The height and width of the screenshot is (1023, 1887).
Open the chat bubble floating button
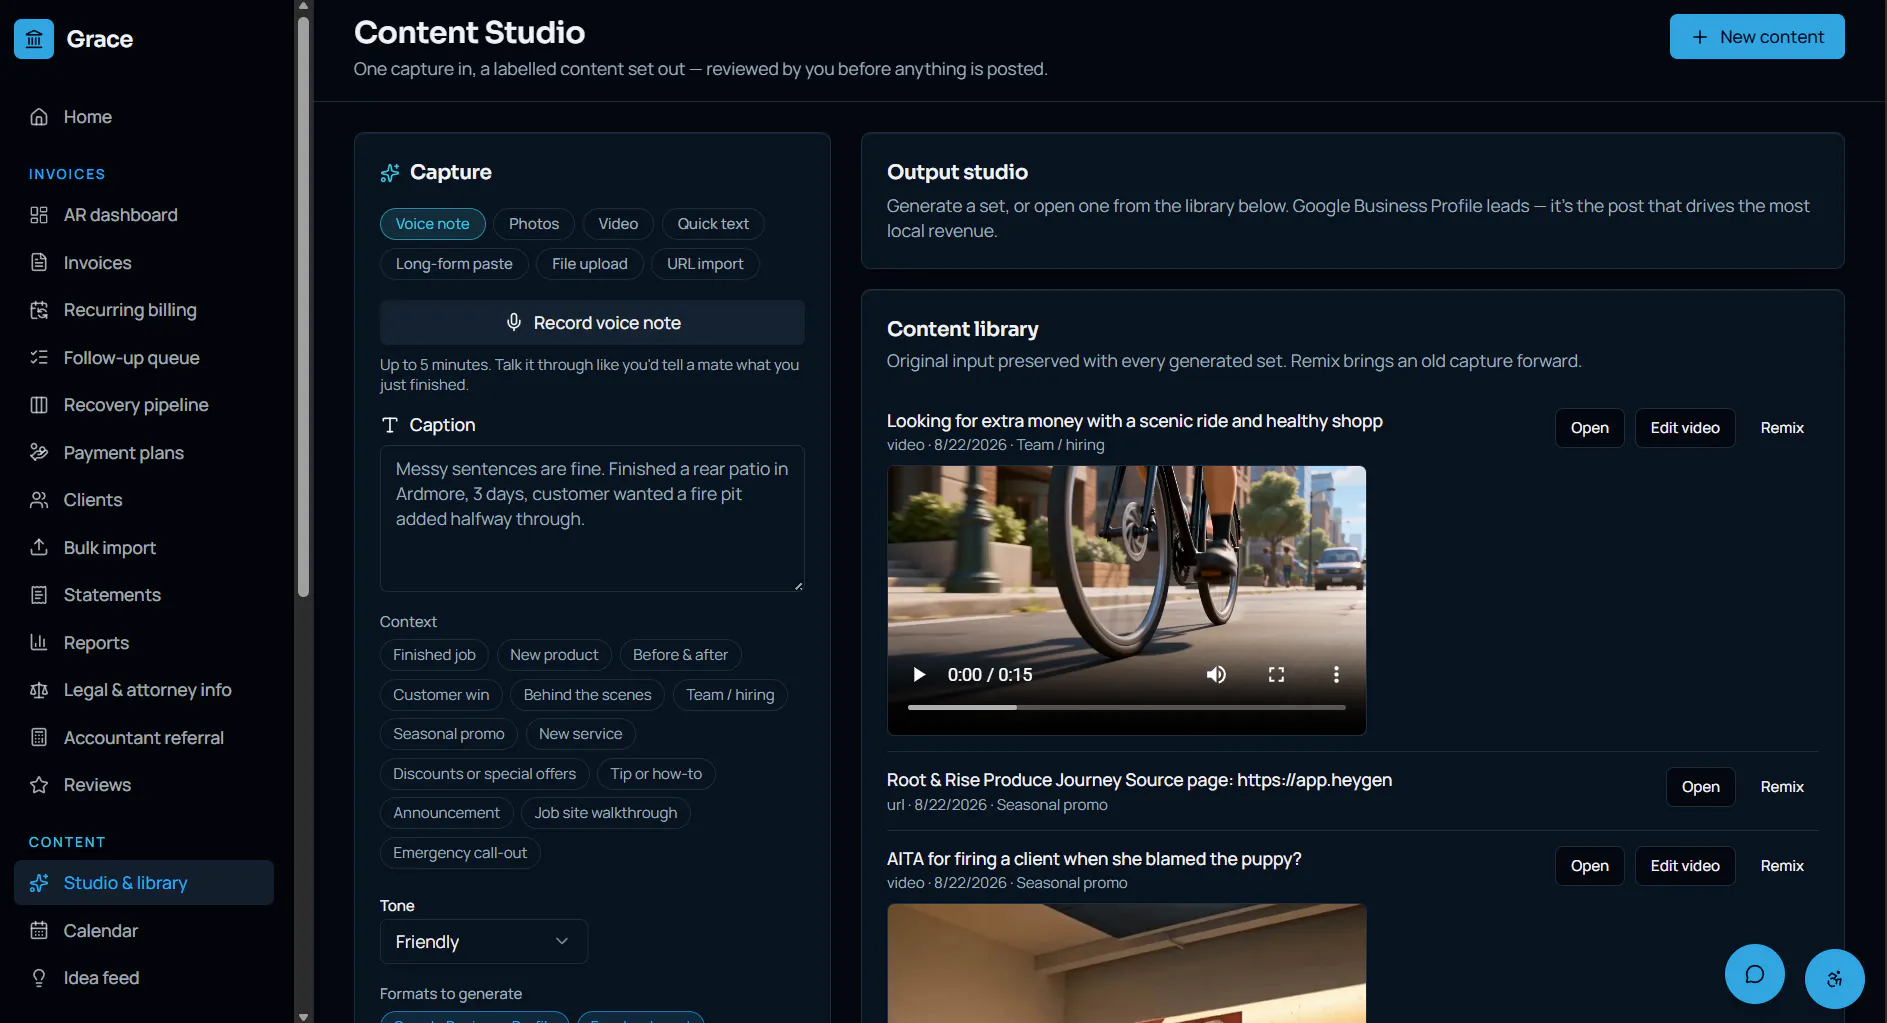coord(1754,974)
